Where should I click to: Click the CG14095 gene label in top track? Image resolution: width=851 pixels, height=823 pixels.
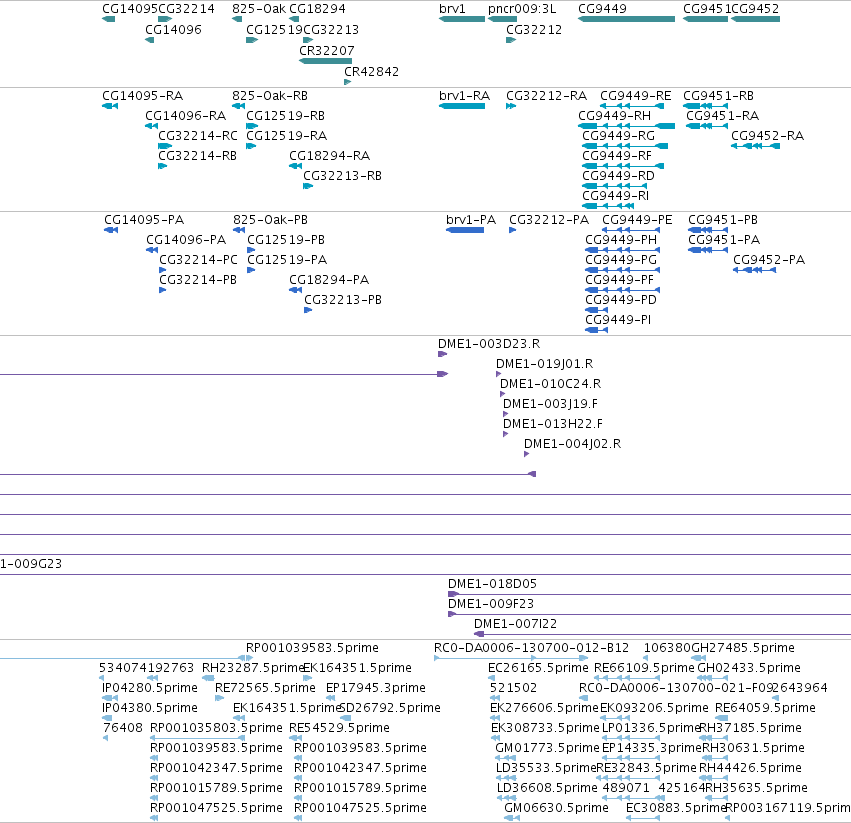[130, 9]
